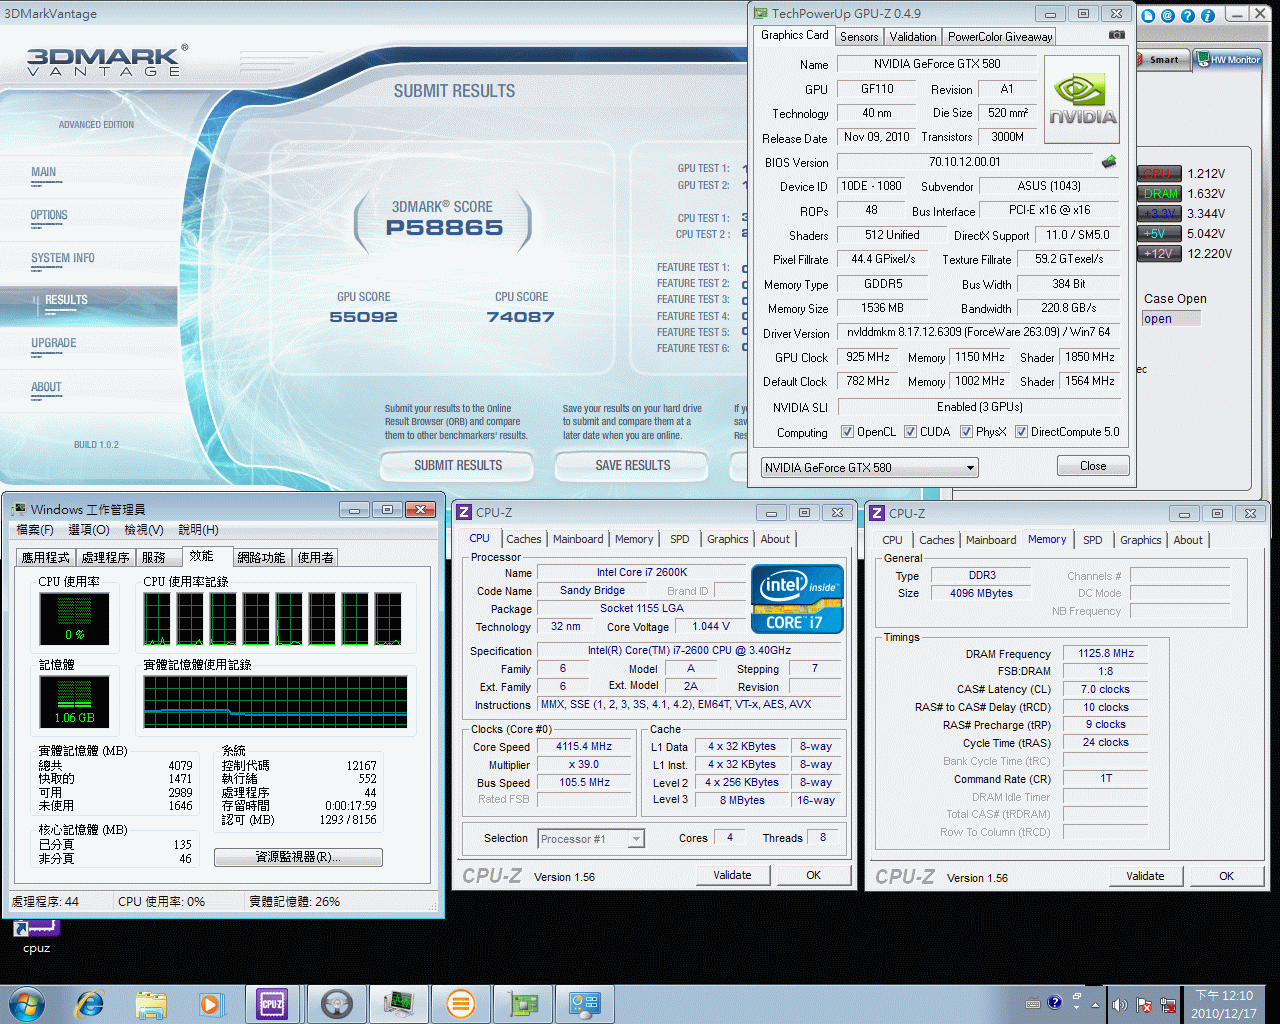The image size is (1280, 1024).
Task: Open the 檔案(F) menu in Task Manager
Action: (x=35, y=530)
